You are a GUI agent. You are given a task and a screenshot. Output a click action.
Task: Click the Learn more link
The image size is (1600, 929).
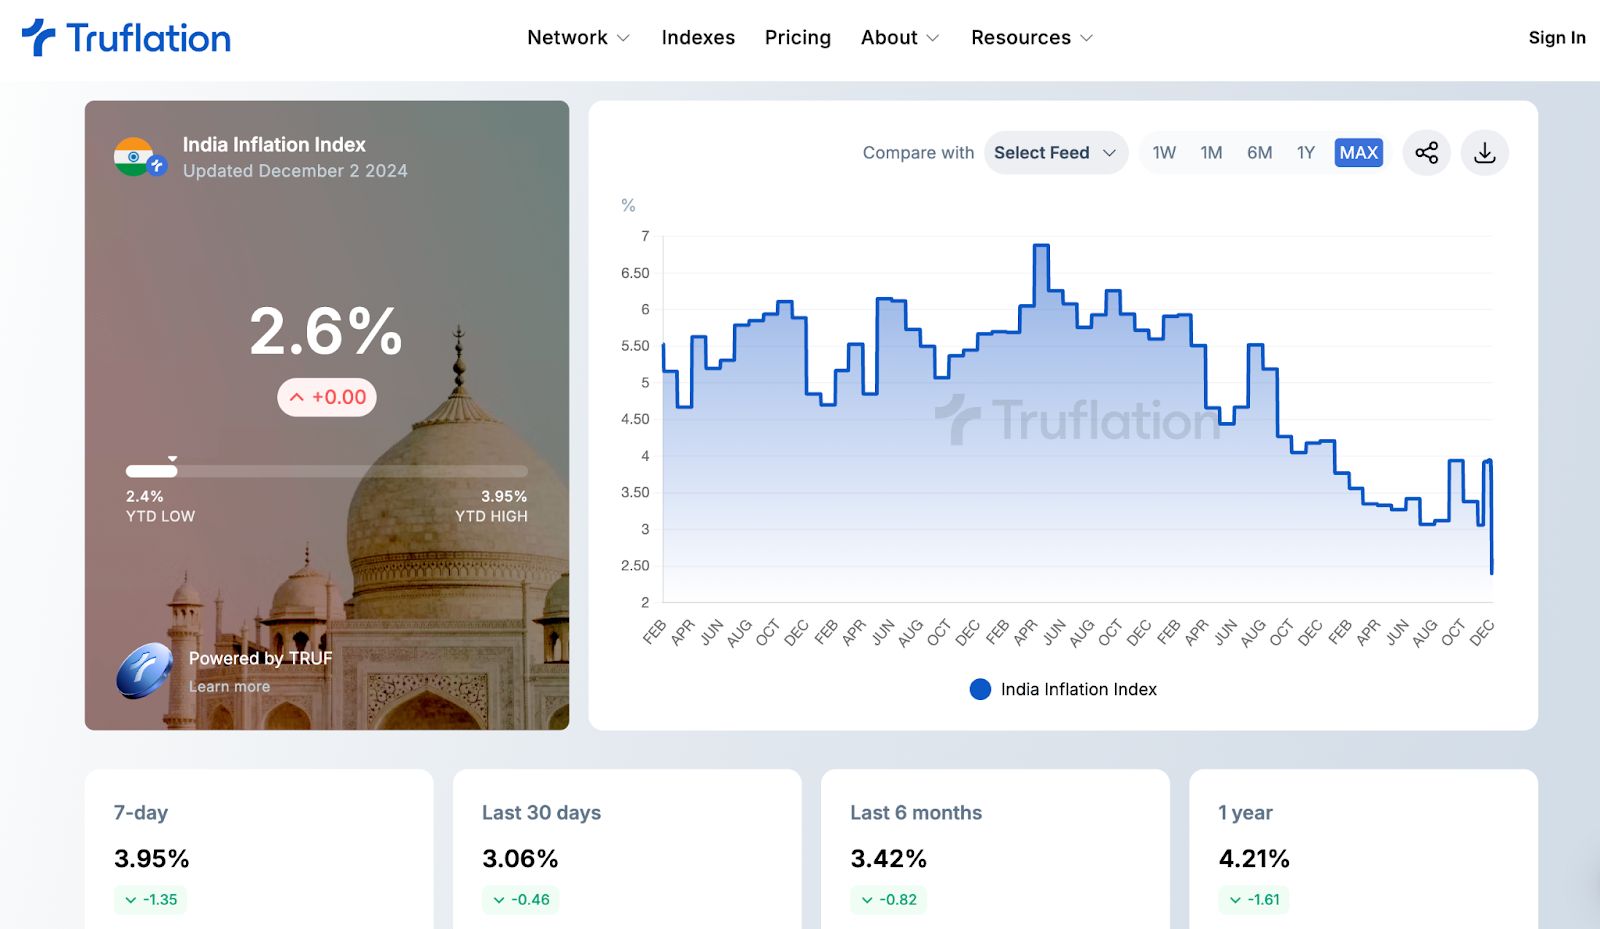coord(229,687)
